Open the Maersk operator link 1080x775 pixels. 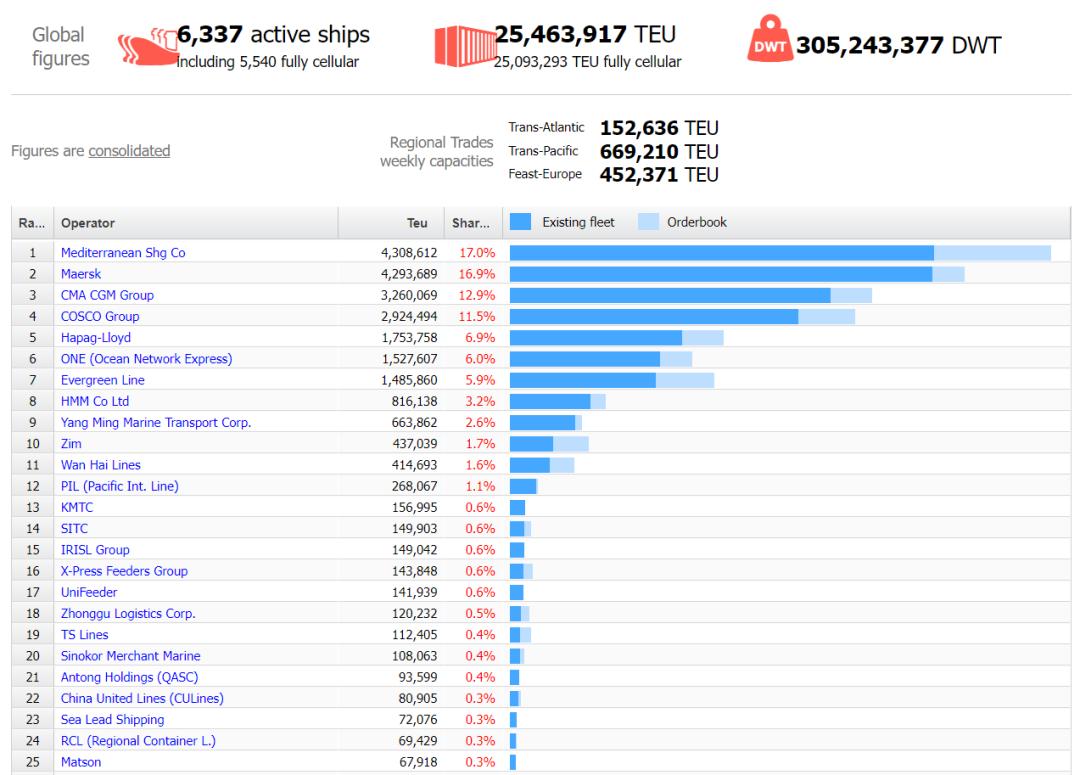[81, 274]
